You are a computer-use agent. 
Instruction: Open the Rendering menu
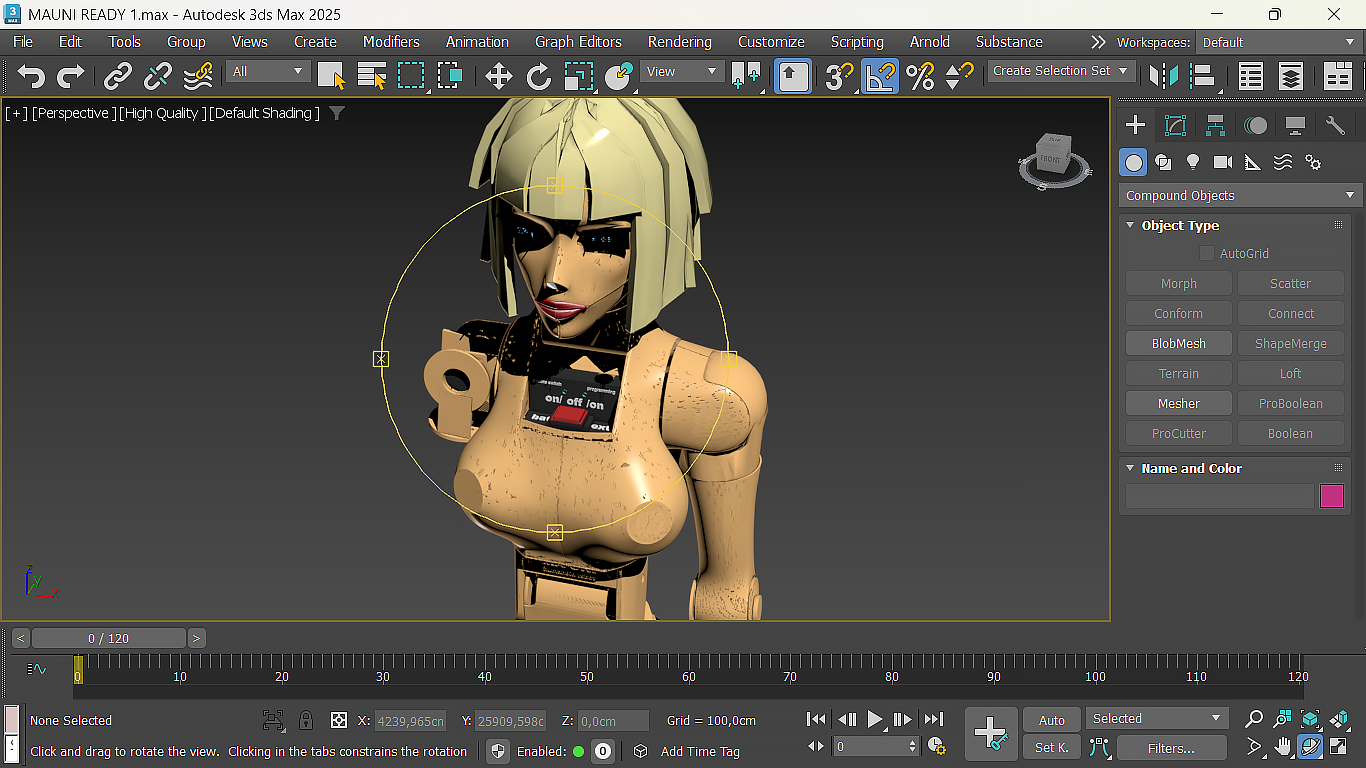(x=680, y=42)
